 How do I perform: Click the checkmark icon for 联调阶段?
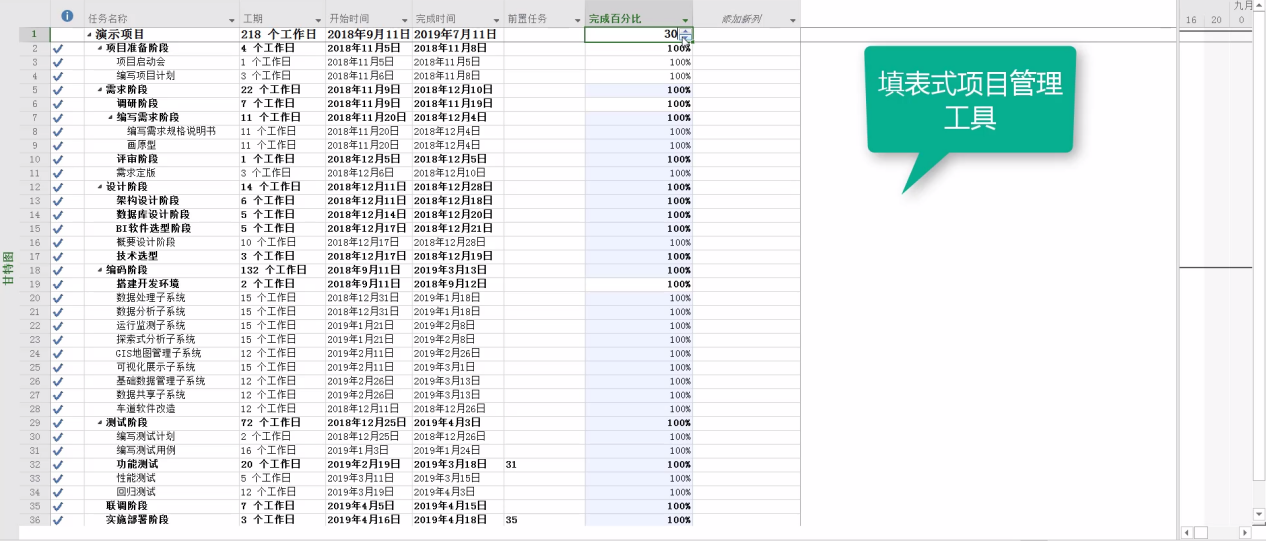point(58,506)
